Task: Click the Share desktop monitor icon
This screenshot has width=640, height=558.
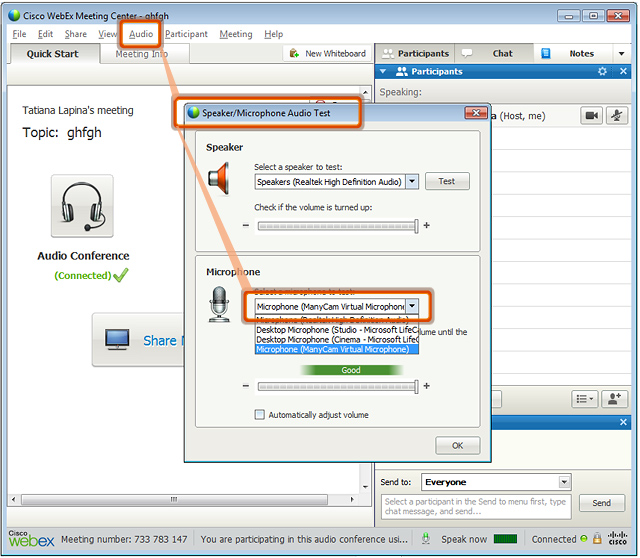Action: pyautogui.click(x=117, y=340)
